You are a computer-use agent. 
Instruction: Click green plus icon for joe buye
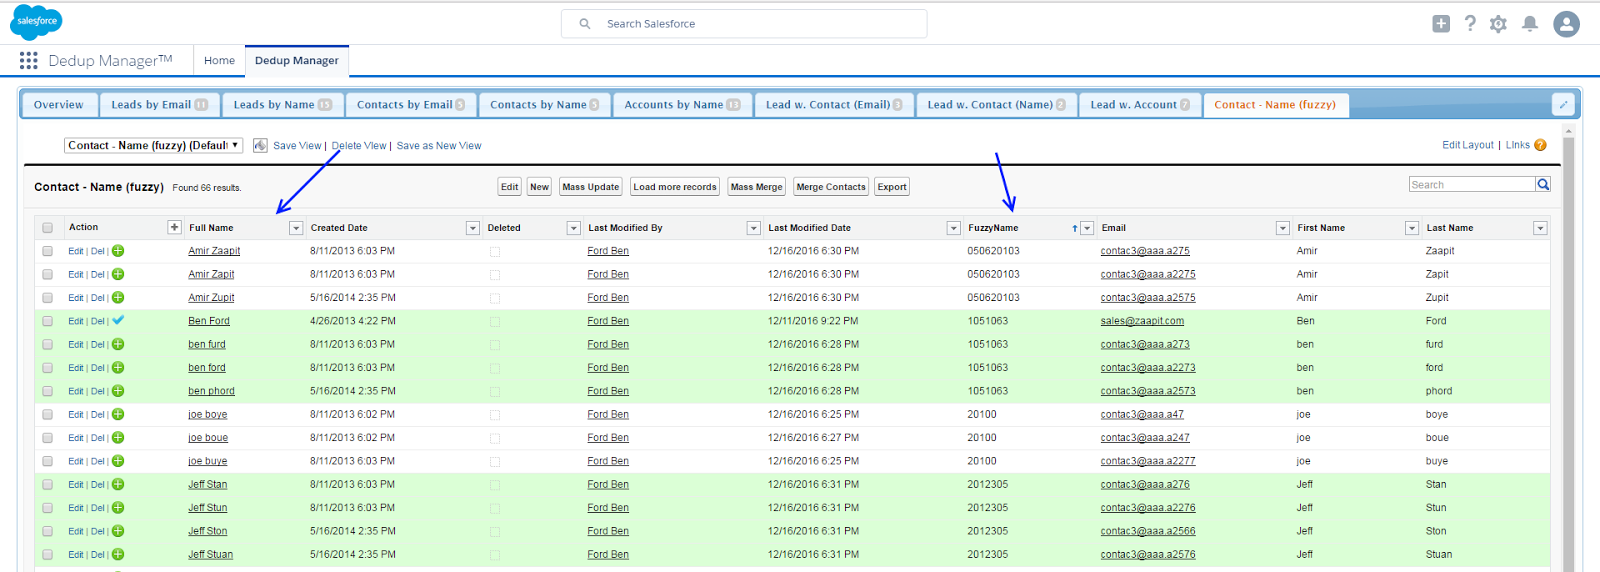click(118, 461)
